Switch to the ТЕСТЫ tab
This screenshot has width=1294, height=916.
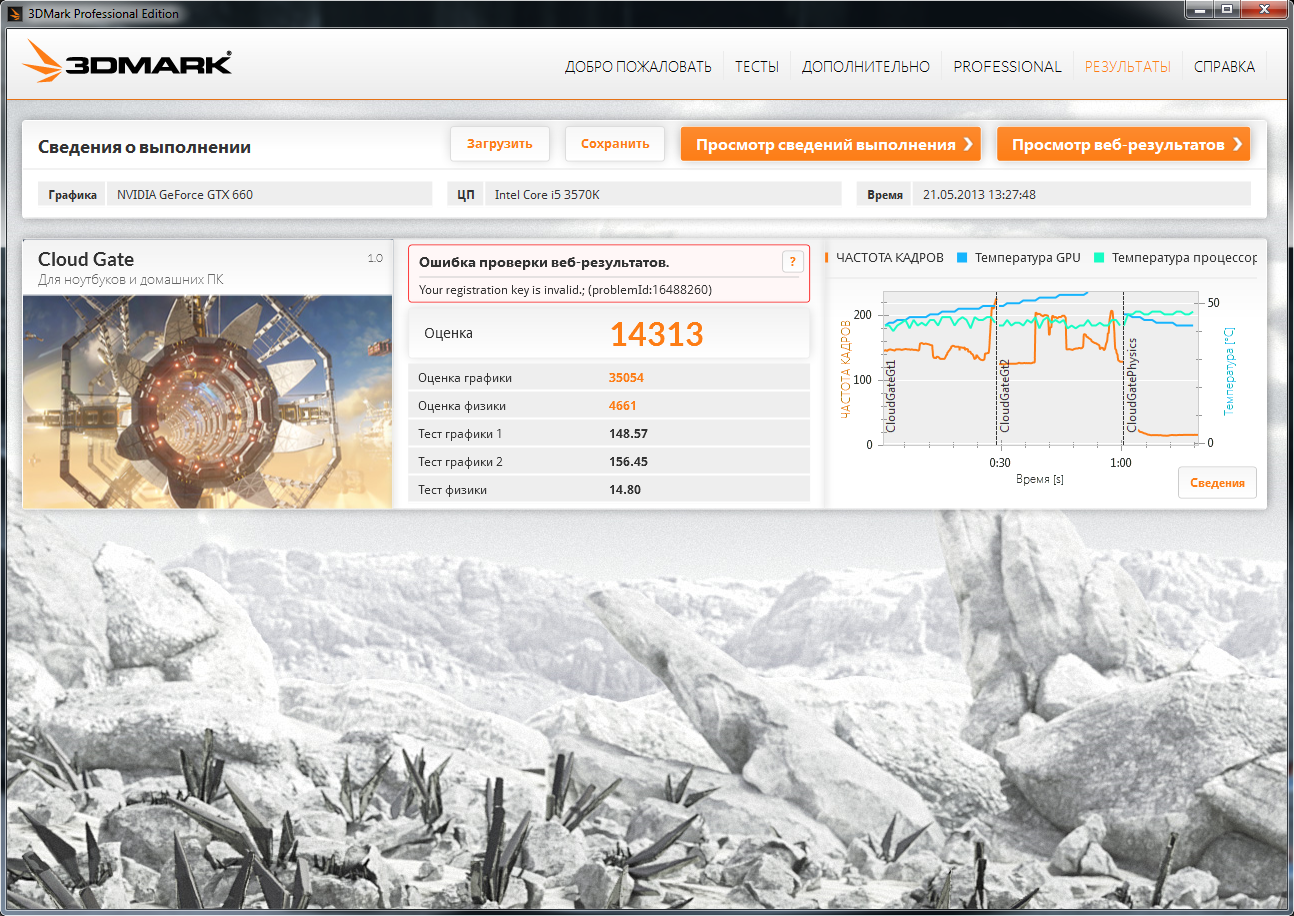[757, 67]
